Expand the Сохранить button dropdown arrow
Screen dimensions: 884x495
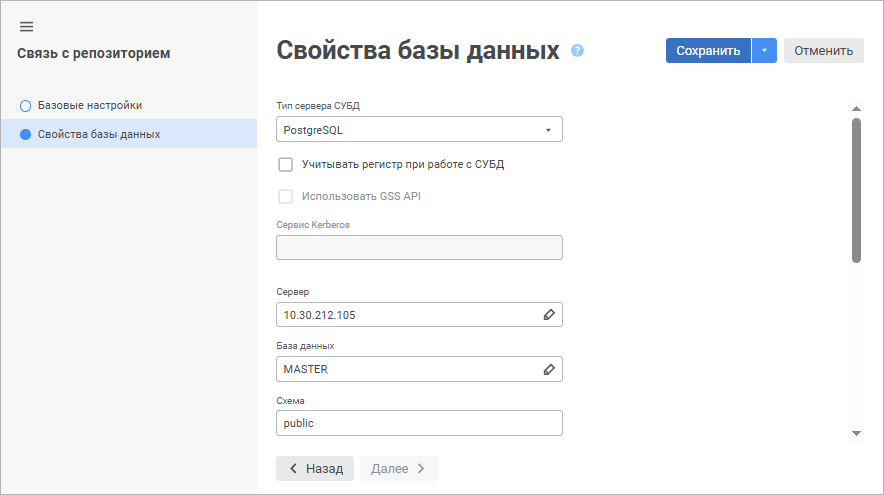tap(764, 51)
